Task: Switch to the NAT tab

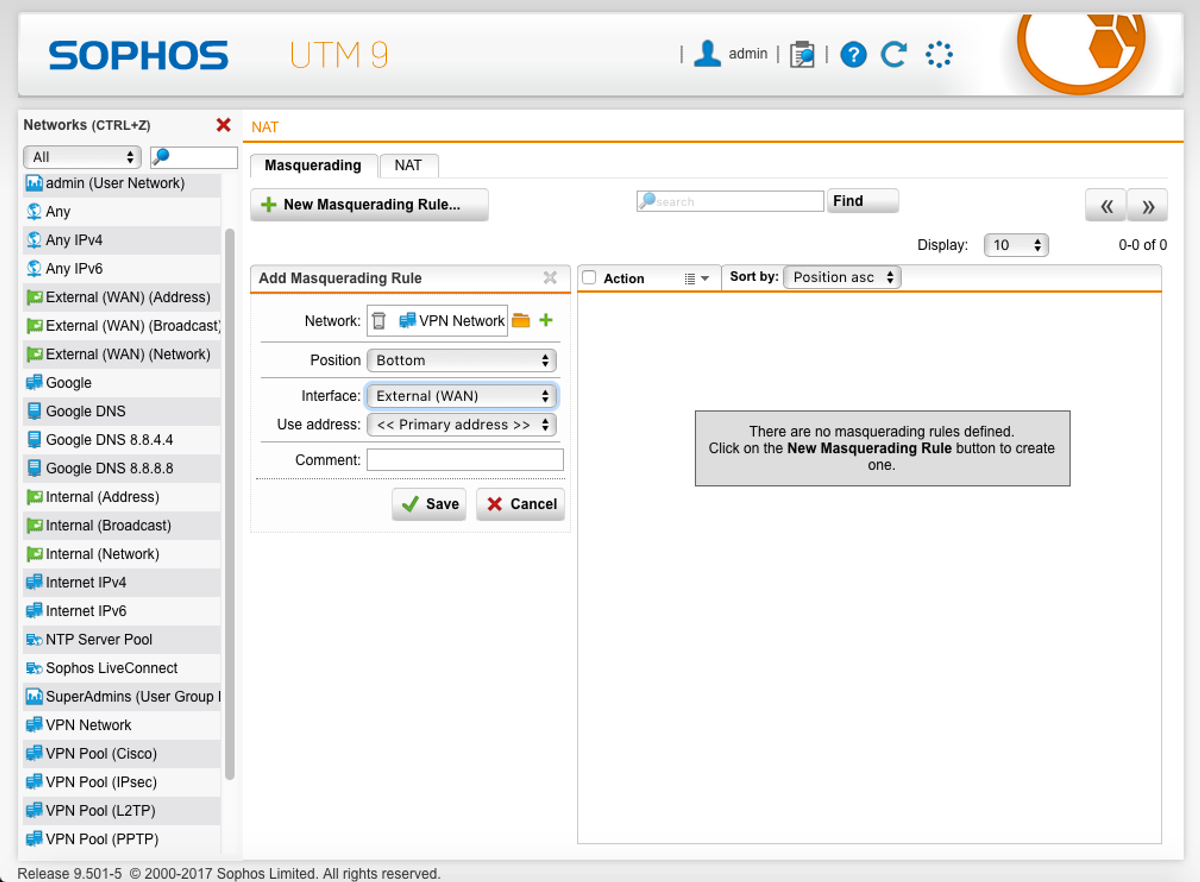Action: tap(408, 165)
